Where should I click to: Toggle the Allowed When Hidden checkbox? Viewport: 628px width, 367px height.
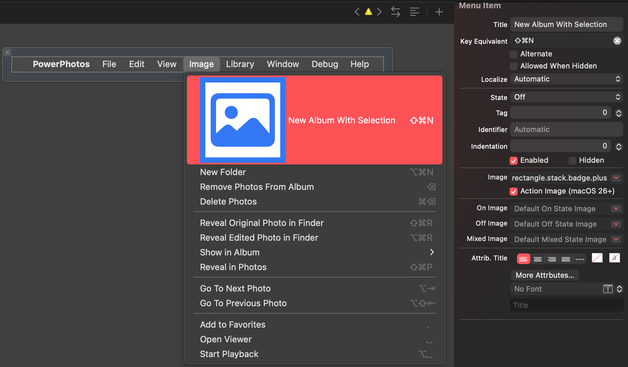[513, 66]
